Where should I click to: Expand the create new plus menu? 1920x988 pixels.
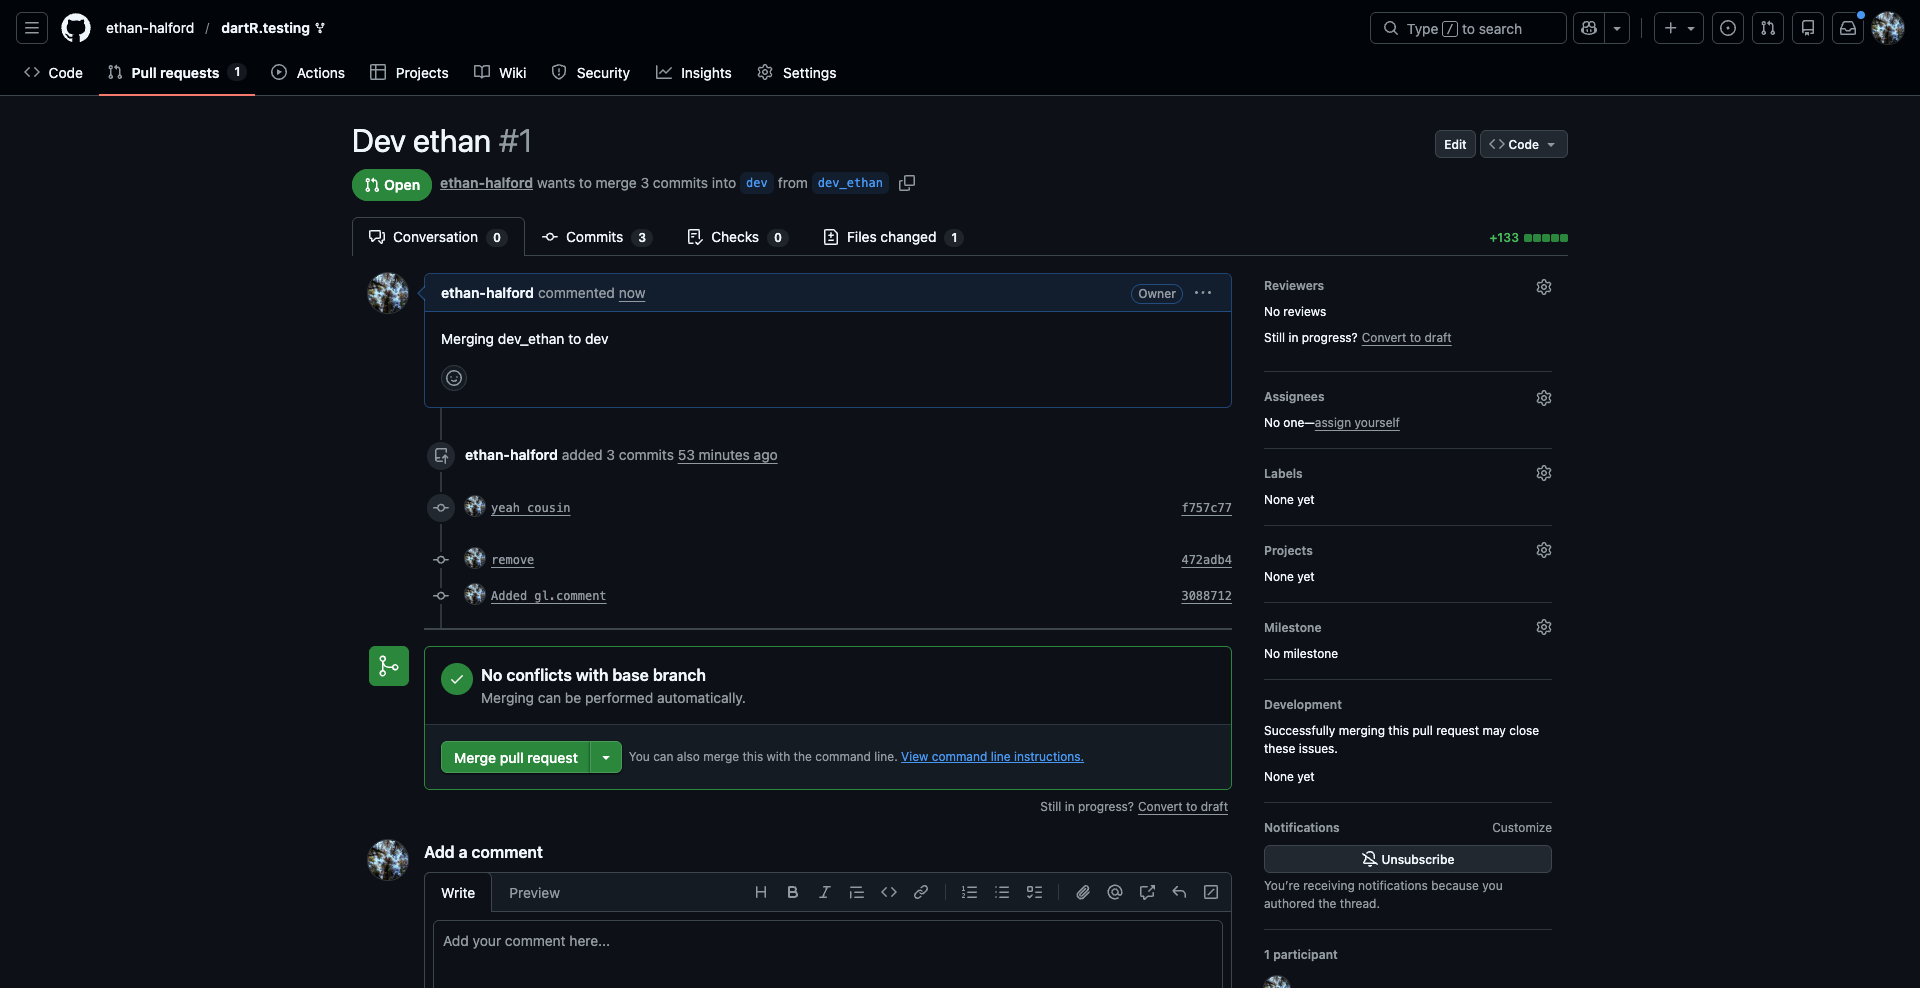click(x=1678, y=28)
